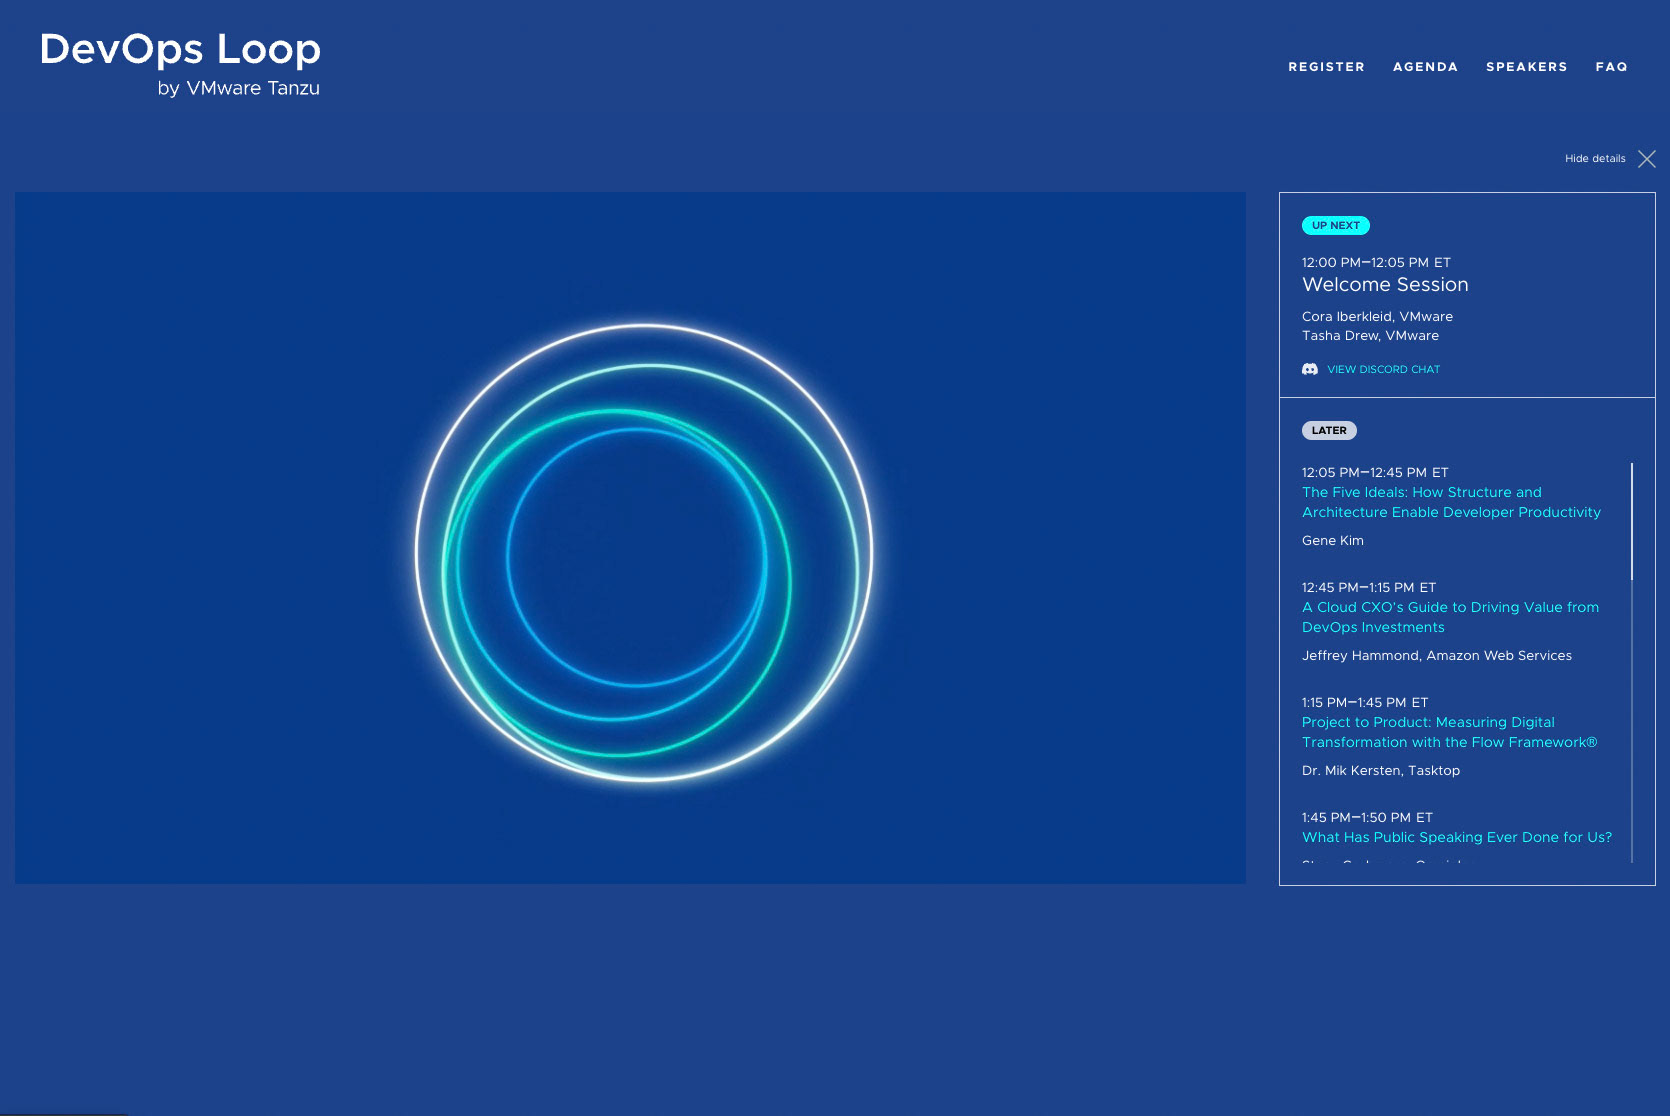Image resolution: width=1670 pixels, height=1116 pixels.
Task: Click the glowing circles video area
Action: tap(630, 538)
